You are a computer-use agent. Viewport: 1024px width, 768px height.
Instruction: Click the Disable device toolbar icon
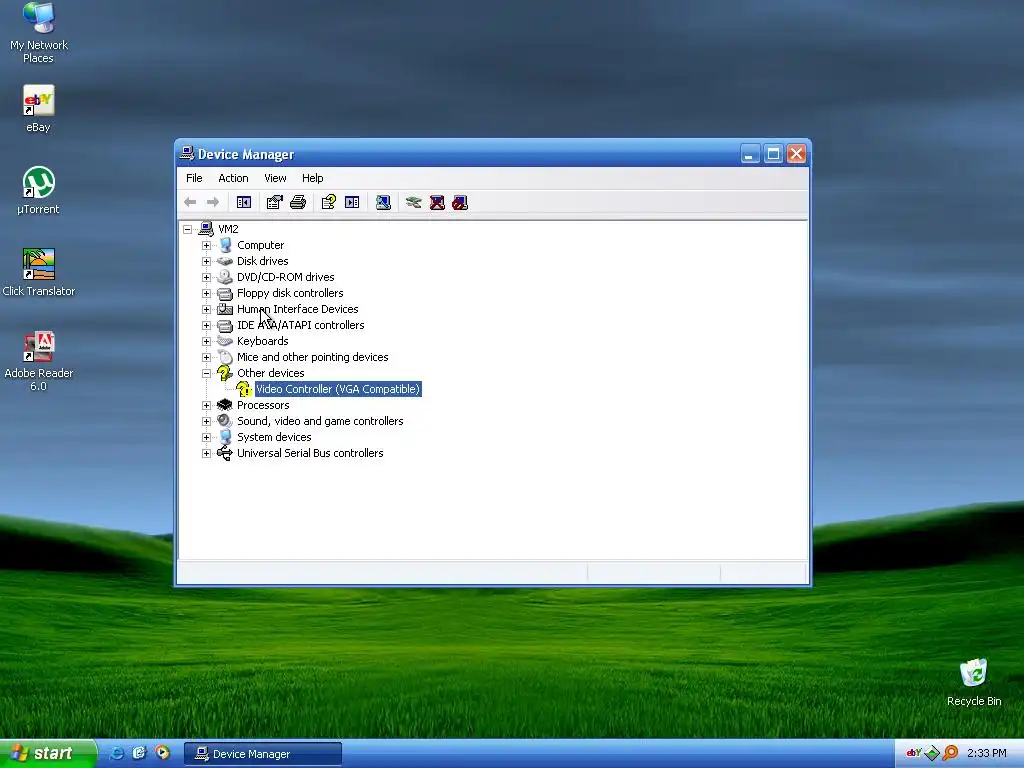(x=460, y=202)
